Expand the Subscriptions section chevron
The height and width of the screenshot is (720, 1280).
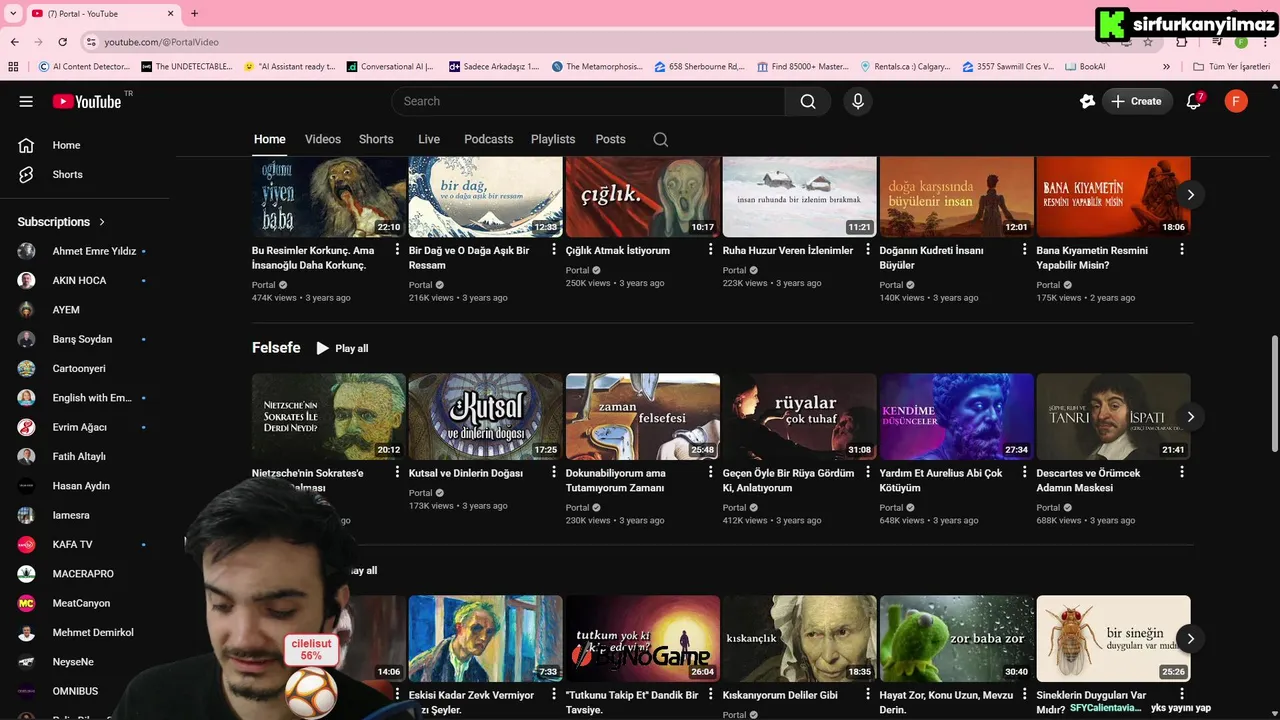(102, 222)
